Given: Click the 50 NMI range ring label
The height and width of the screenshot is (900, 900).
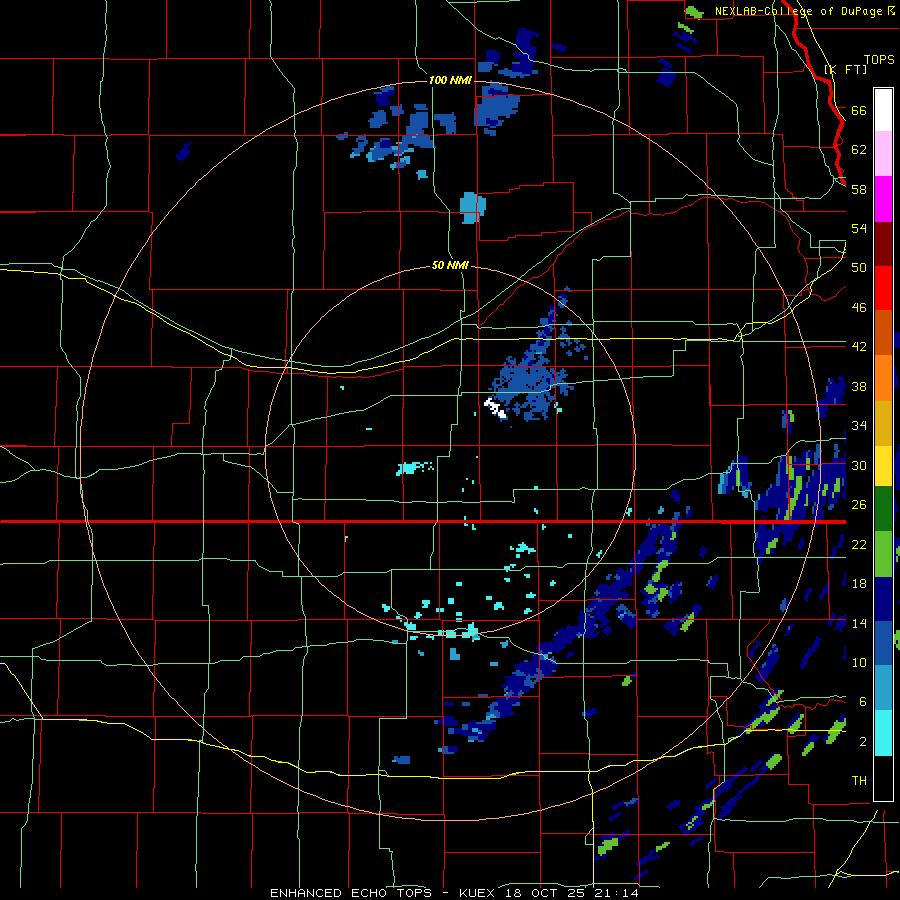Looking at the screenshot, I should click(451, 265).
